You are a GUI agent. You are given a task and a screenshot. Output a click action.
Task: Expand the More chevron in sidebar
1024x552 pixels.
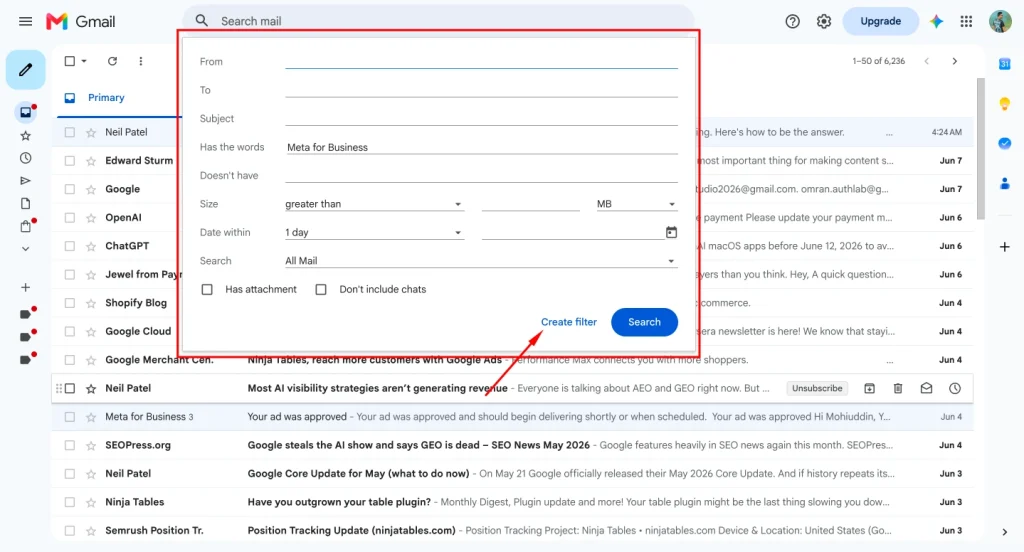coord(25,249)
